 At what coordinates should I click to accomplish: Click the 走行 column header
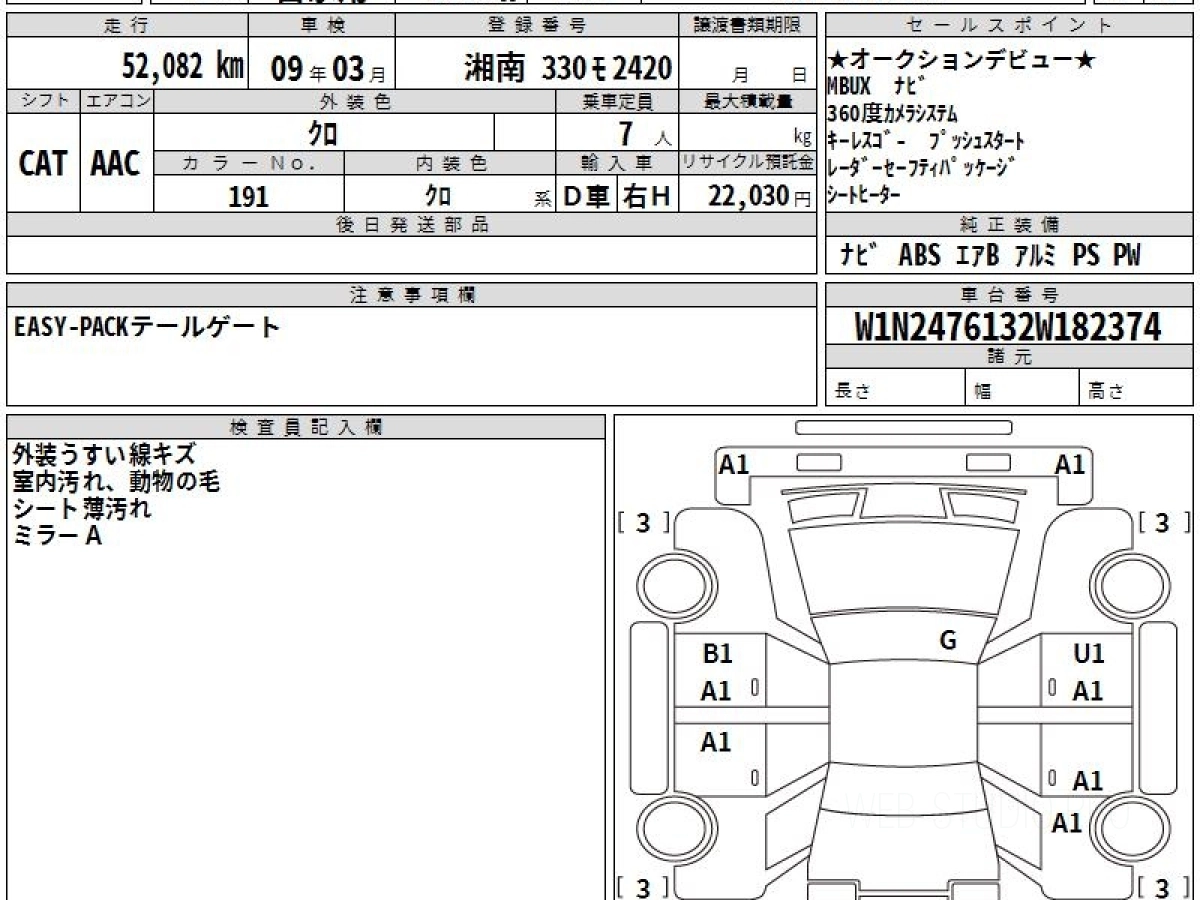(126, 26)
